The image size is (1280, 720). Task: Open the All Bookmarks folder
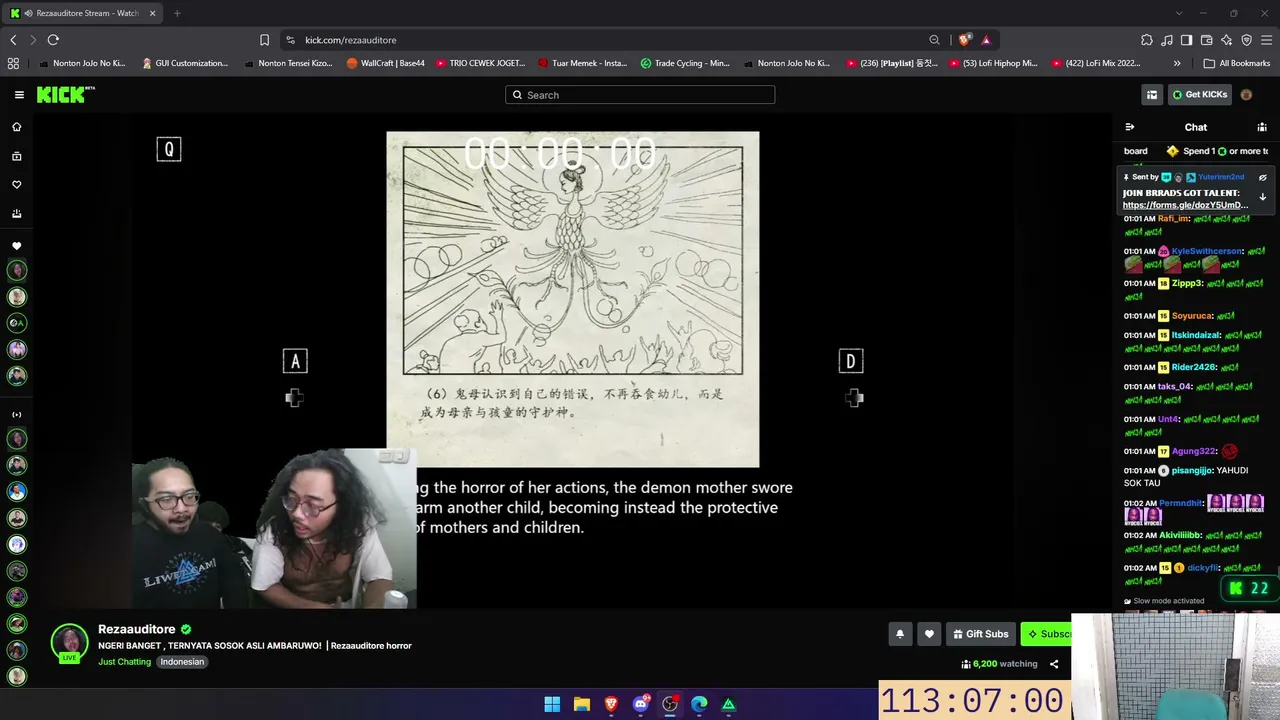[1237, 63]
